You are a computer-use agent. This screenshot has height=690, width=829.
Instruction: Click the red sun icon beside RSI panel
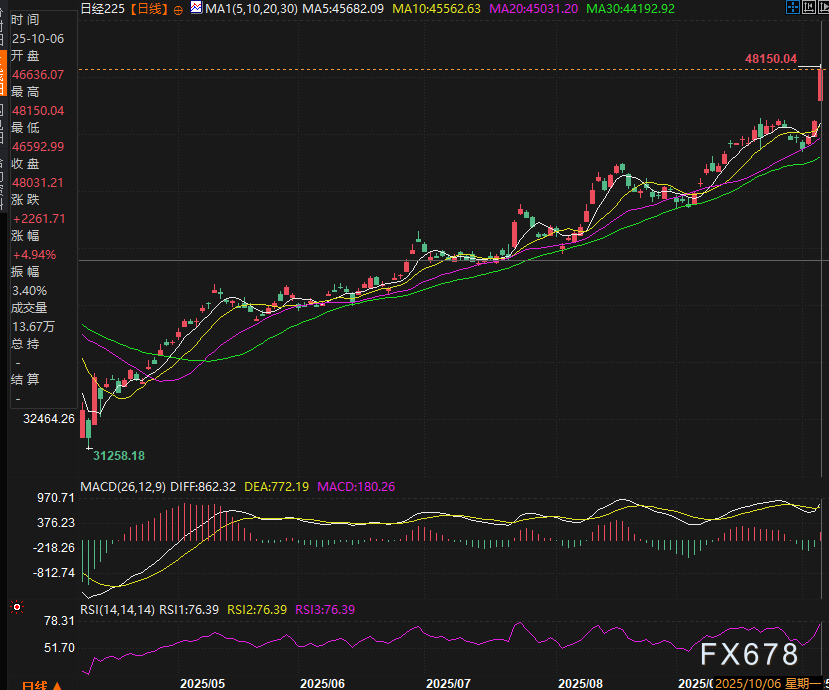(16, 606)
